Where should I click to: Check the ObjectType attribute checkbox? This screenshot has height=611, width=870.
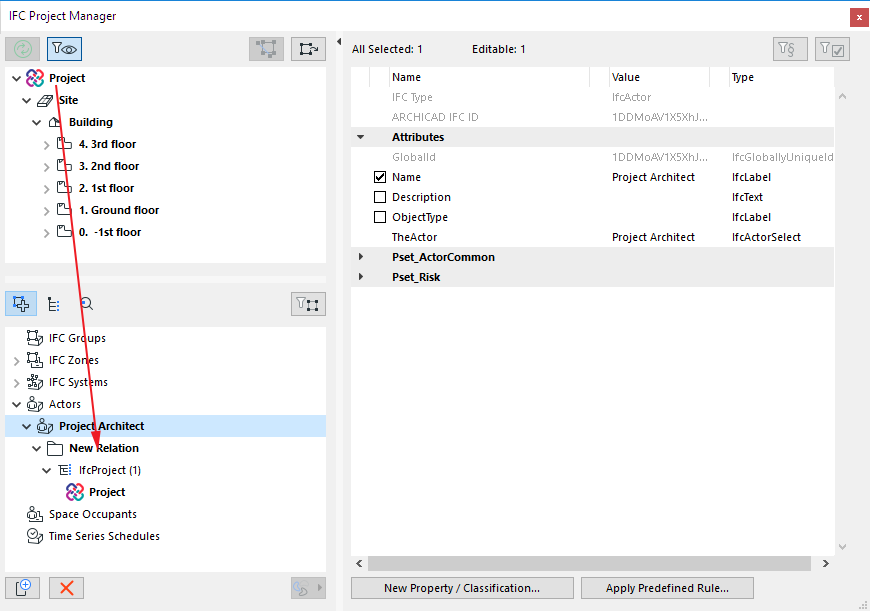click(x=380, y=217)
